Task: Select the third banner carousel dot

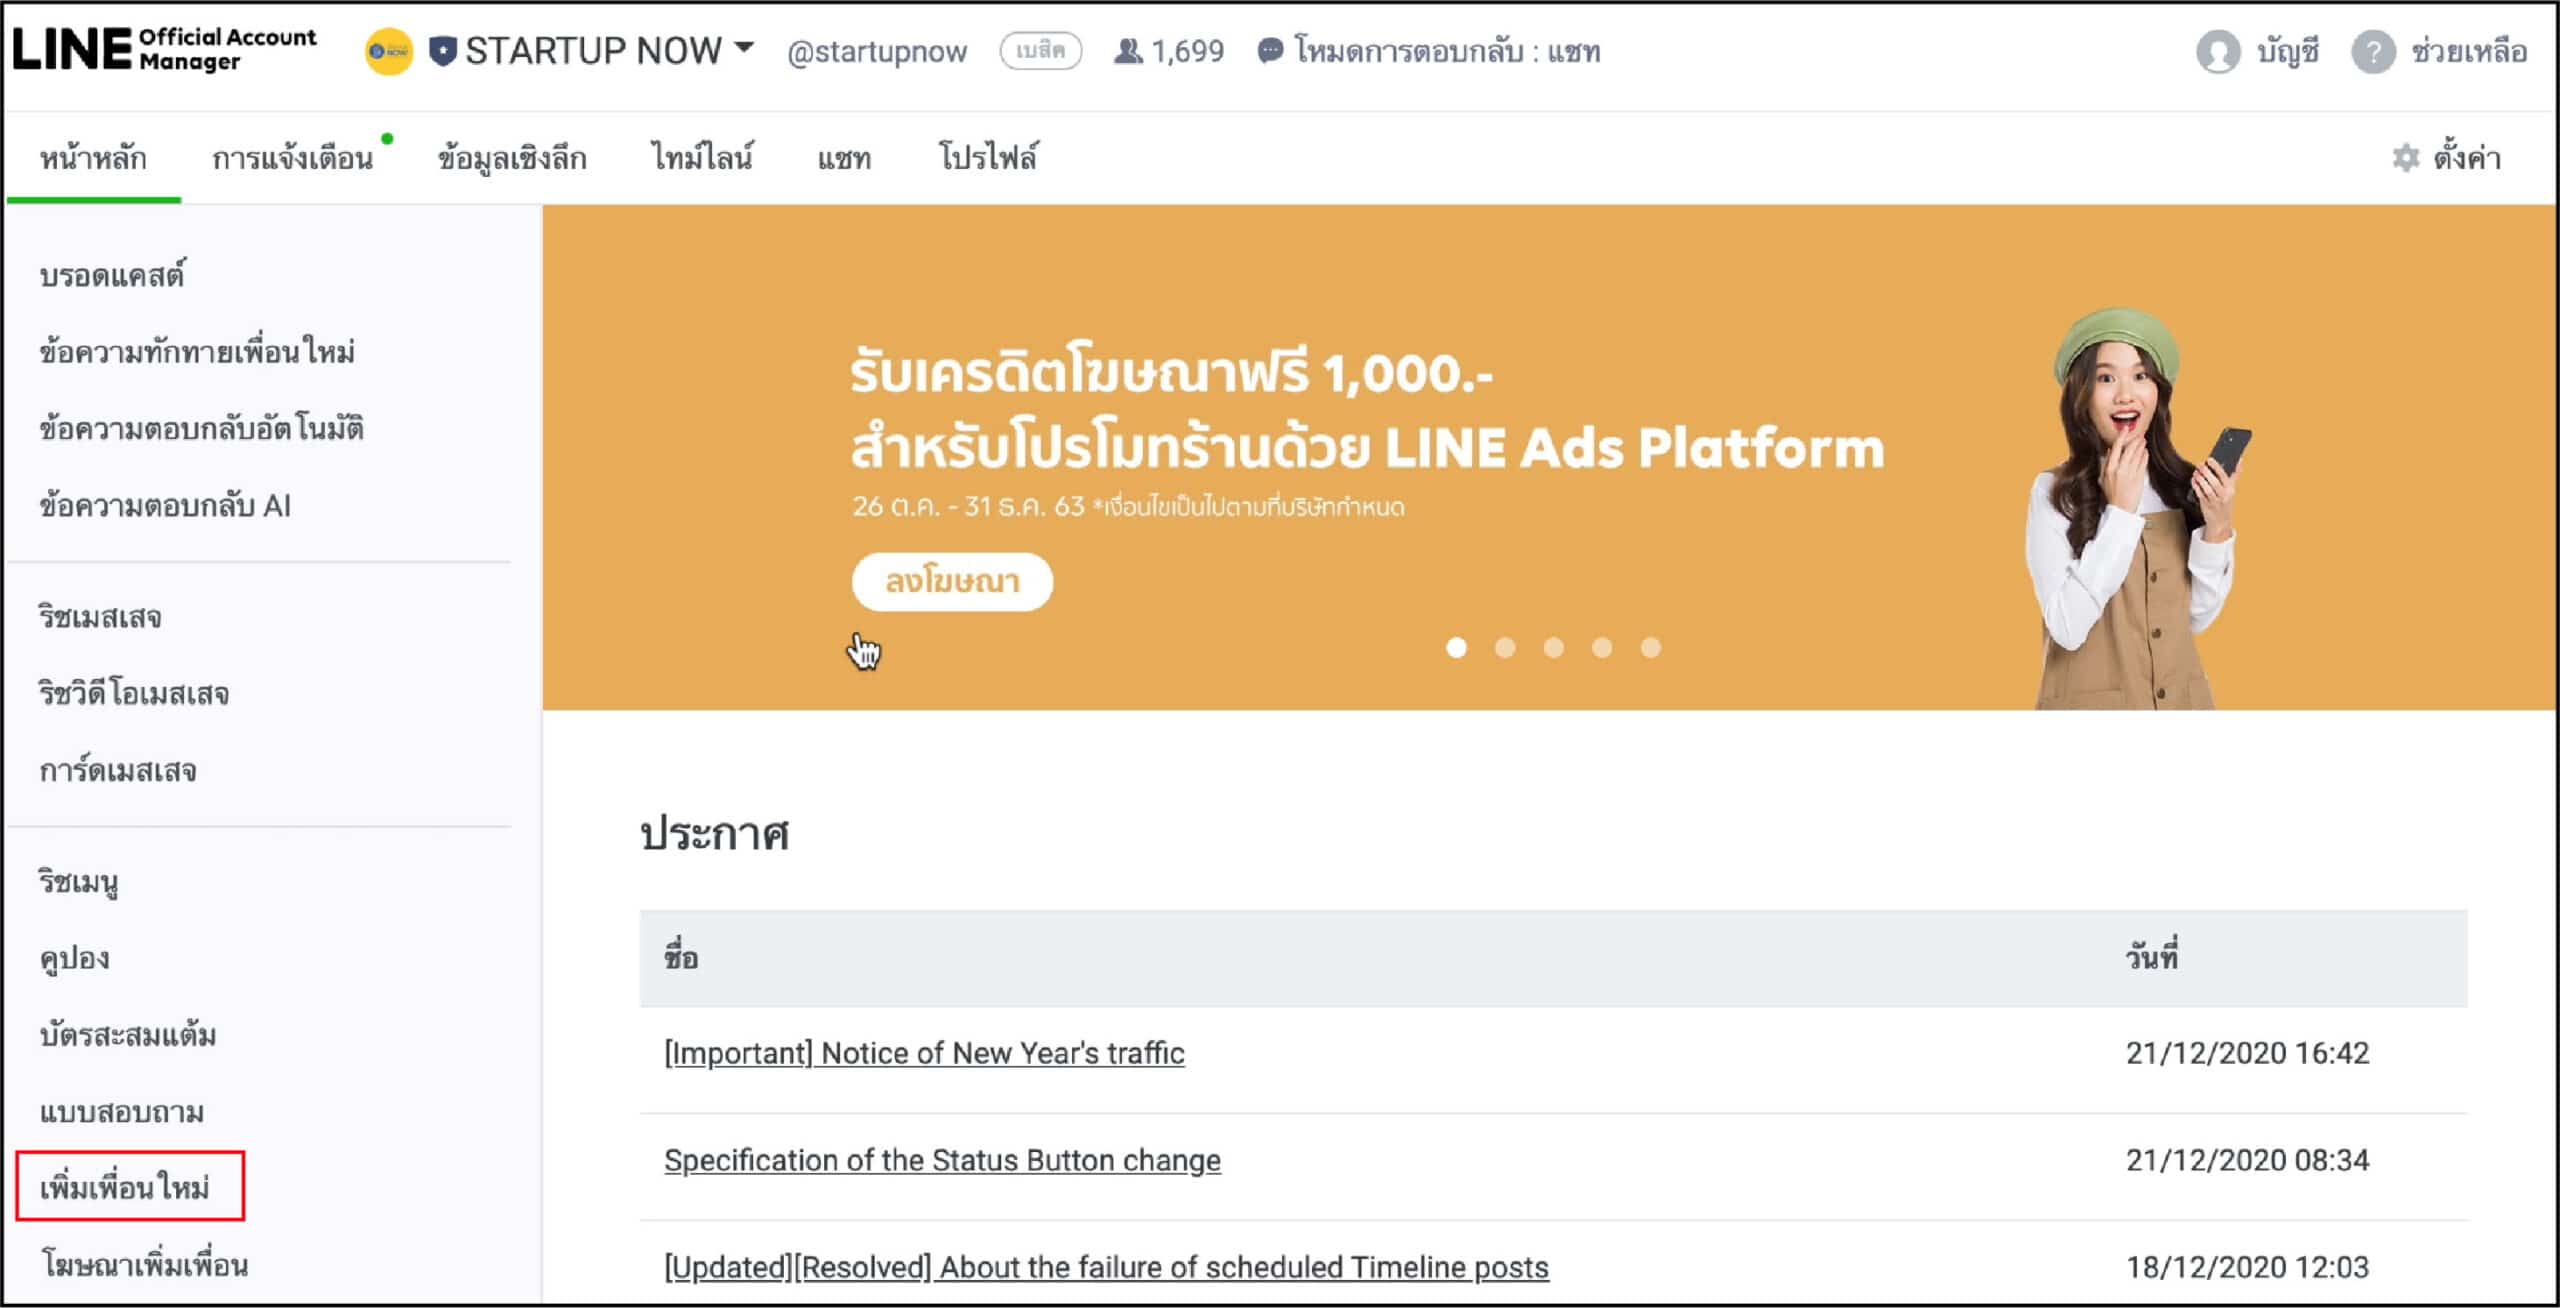Action: (1553, 648)
